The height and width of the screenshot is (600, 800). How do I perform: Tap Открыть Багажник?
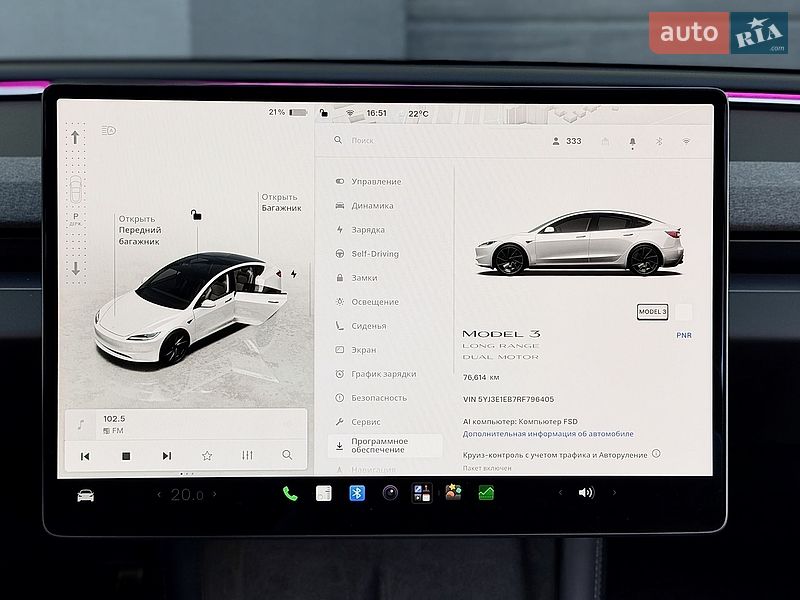pos(281,203)
